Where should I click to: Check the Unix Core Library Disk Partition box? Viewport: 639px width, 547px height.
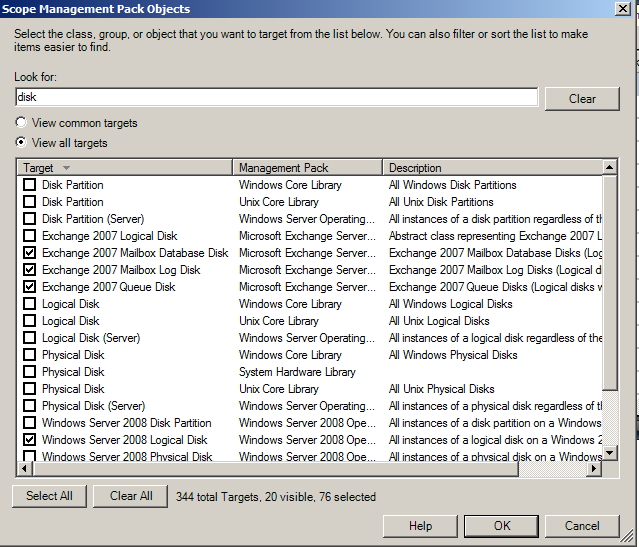tap(29, 202)
